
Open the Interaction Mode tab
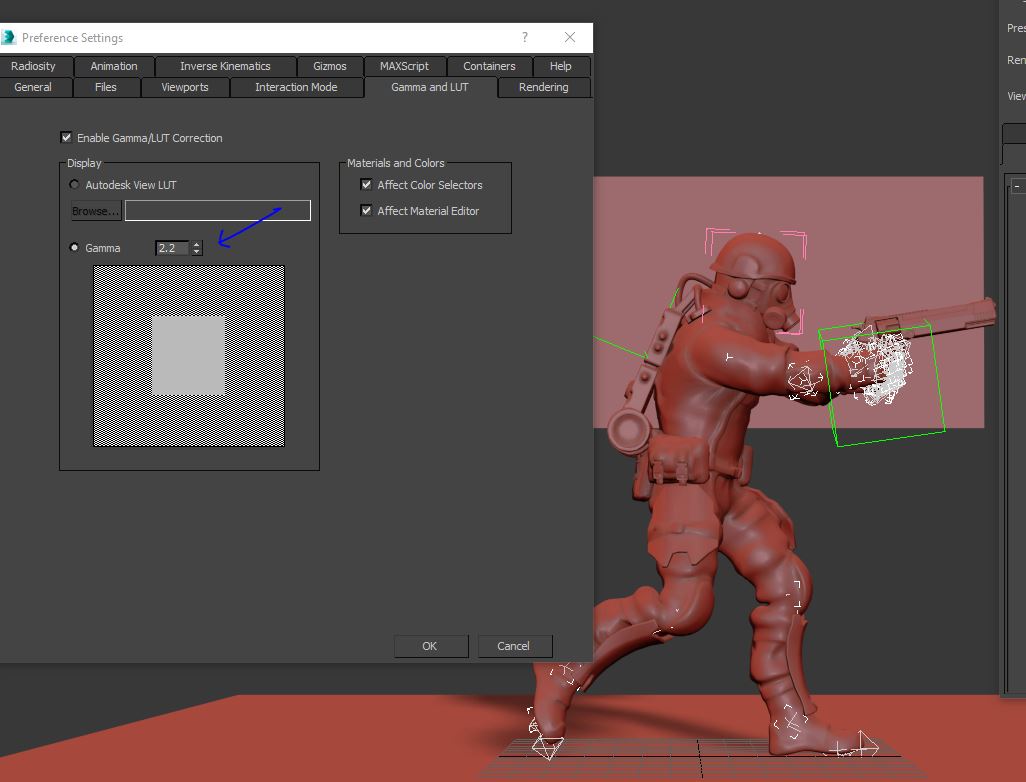pos(296,87)
